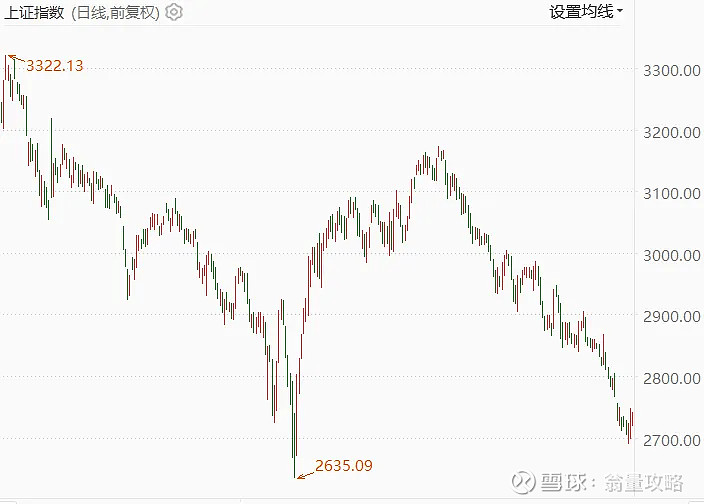Screen dimensions: 704x504
Task: Select the rightmost latest candlestick bar
Action: click(632, 417)
